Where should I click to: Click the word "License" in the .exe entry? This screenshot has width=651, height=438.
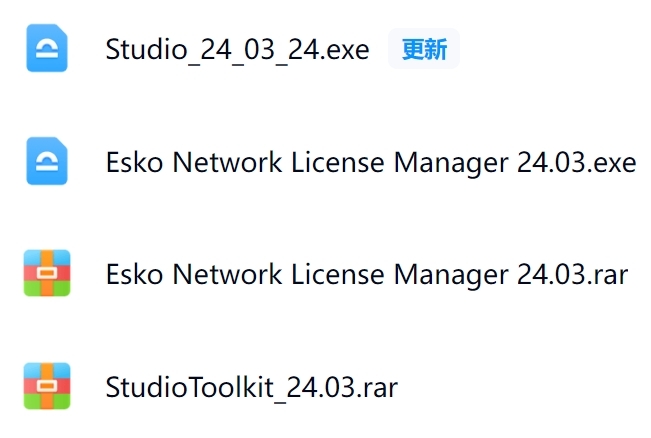(335, 162)
